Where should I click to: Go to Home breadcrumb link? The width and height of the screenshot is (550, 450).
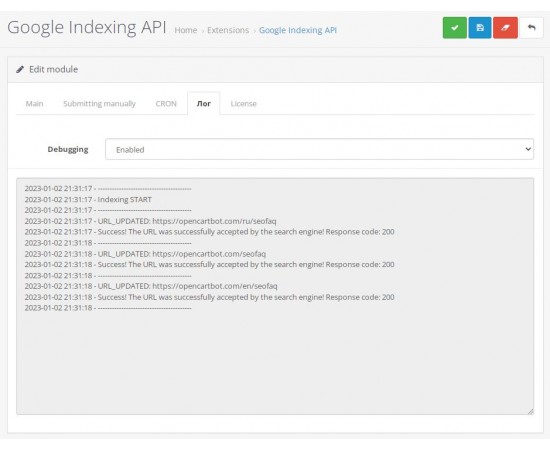(186, 30)
